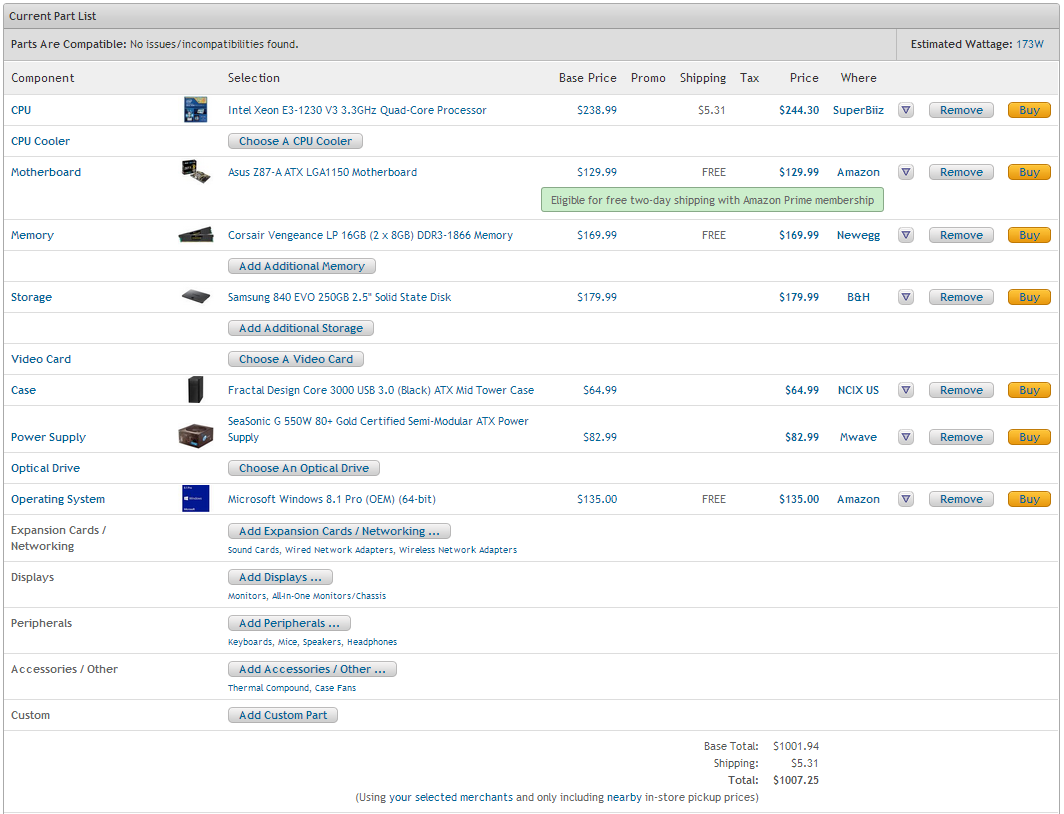Click the Intel Xeon CPU product thumbnail
Image resolution: width=1064 pixels, height=814 pixels.
195,110
